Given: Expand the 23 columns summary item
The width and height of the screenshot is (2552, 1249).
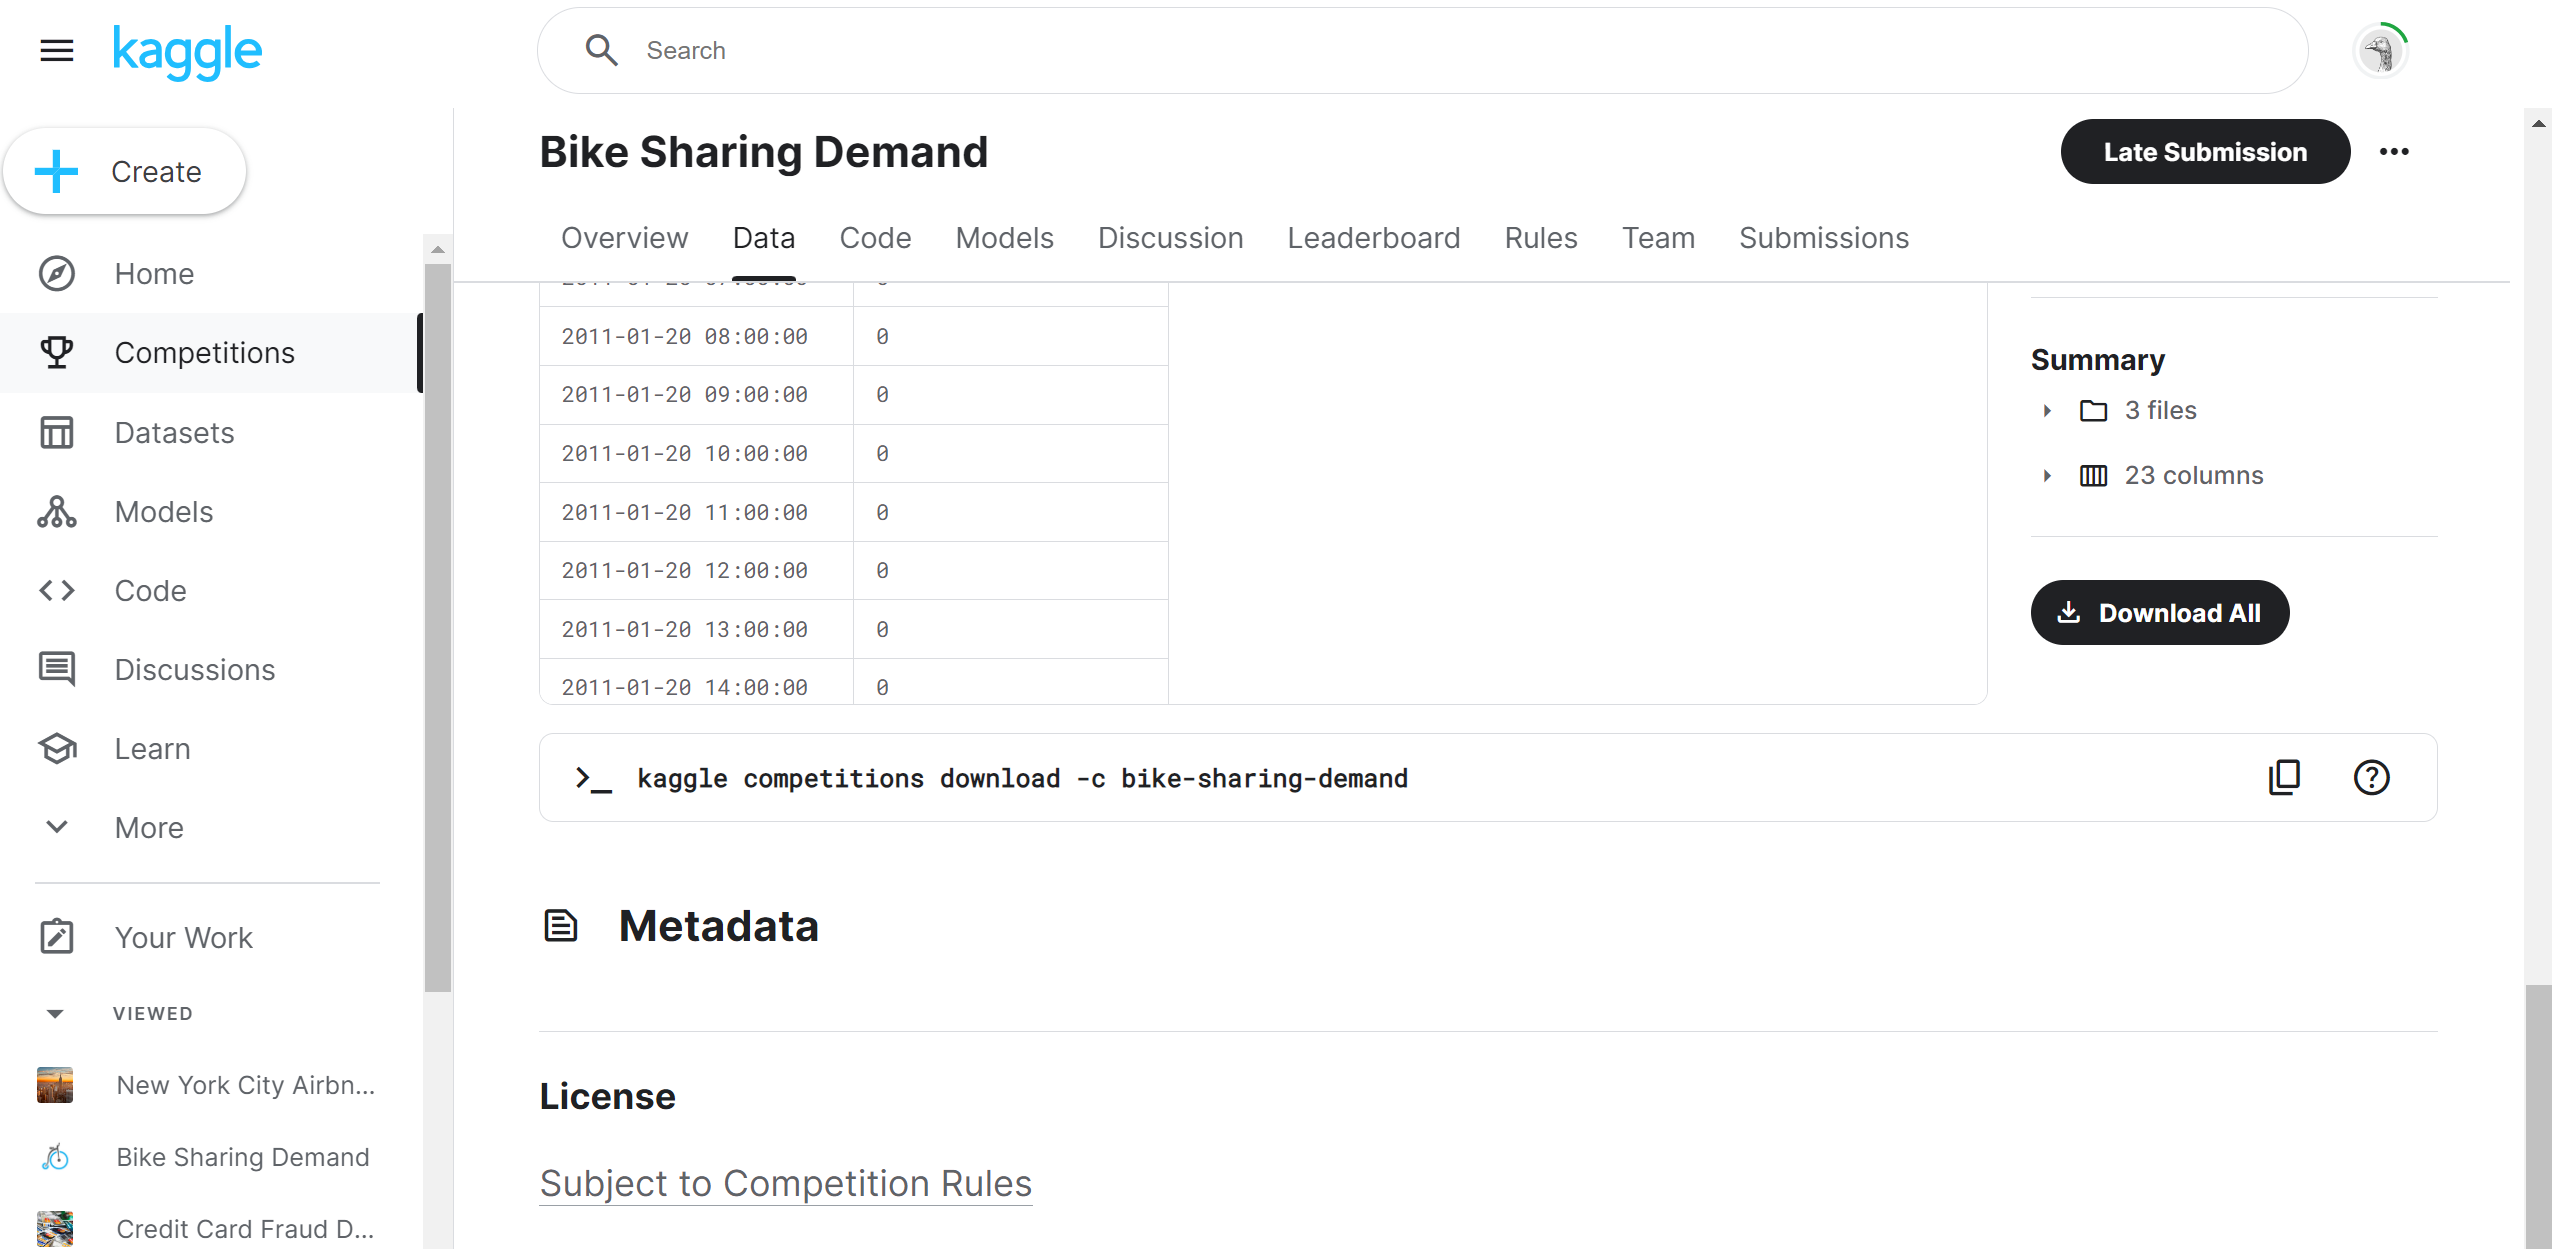Looking at the screenshot, I should click(2047, 476).
